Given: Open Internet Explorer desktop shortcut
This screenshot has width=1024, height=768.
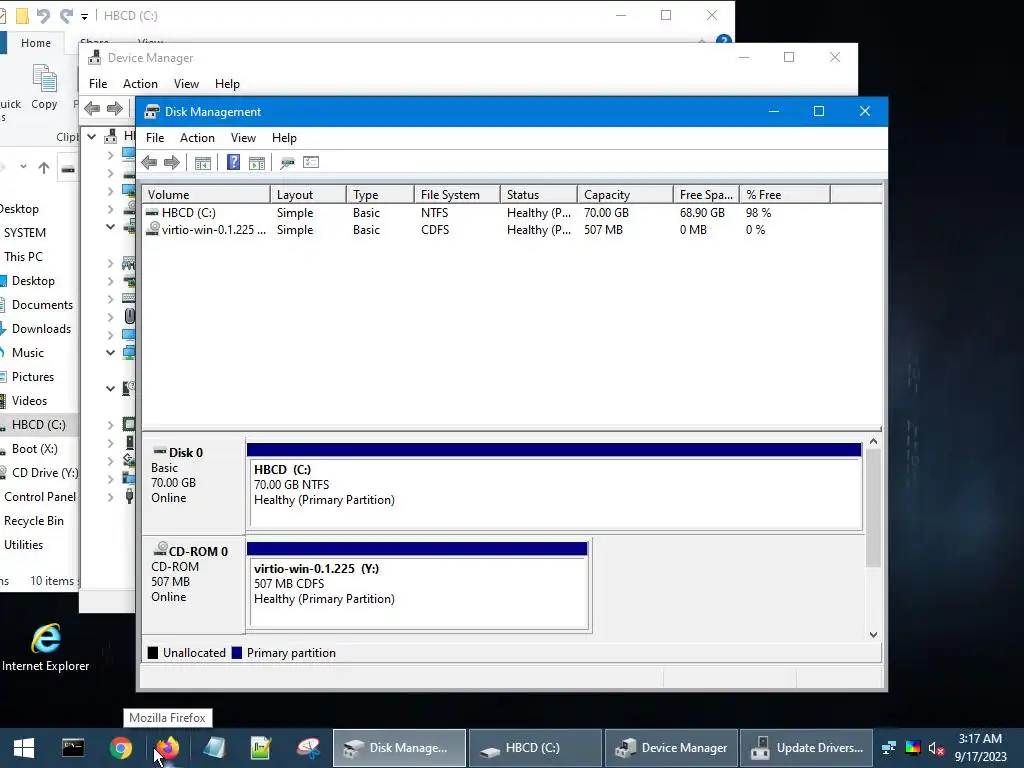Looking at the screenshot, I should point(46,647).
